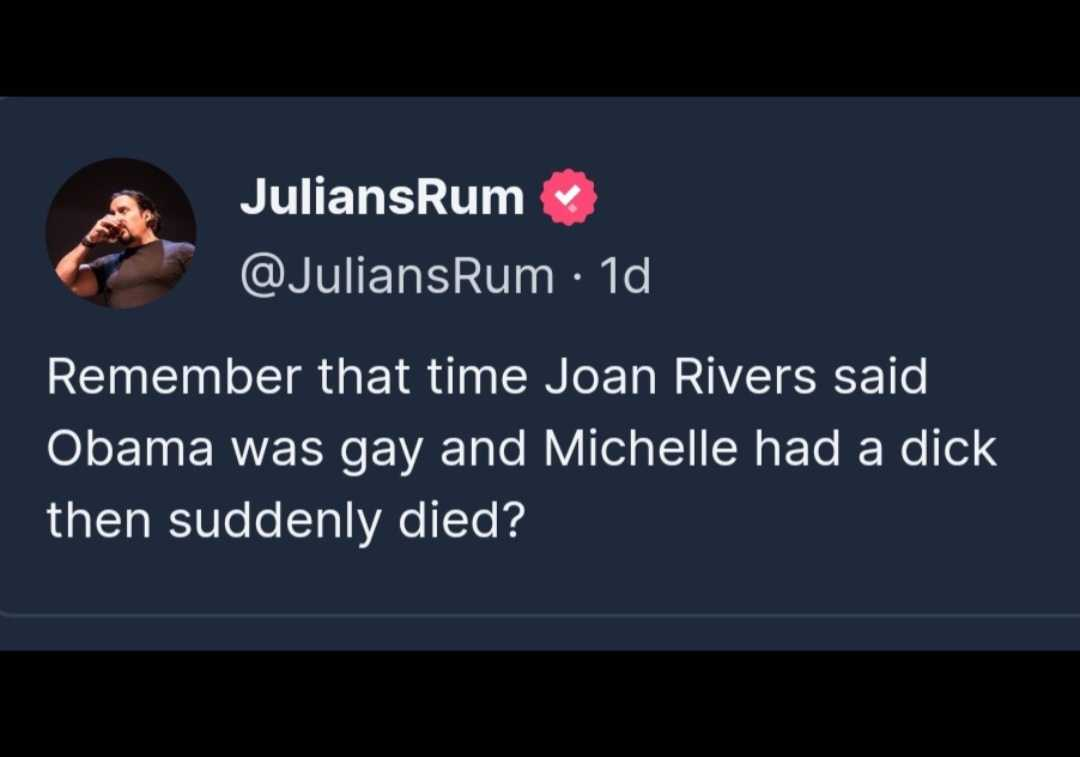This screenshot has width=1080, height=757.
Task: Click the black bar below the post card
Action: click(540, 705)
